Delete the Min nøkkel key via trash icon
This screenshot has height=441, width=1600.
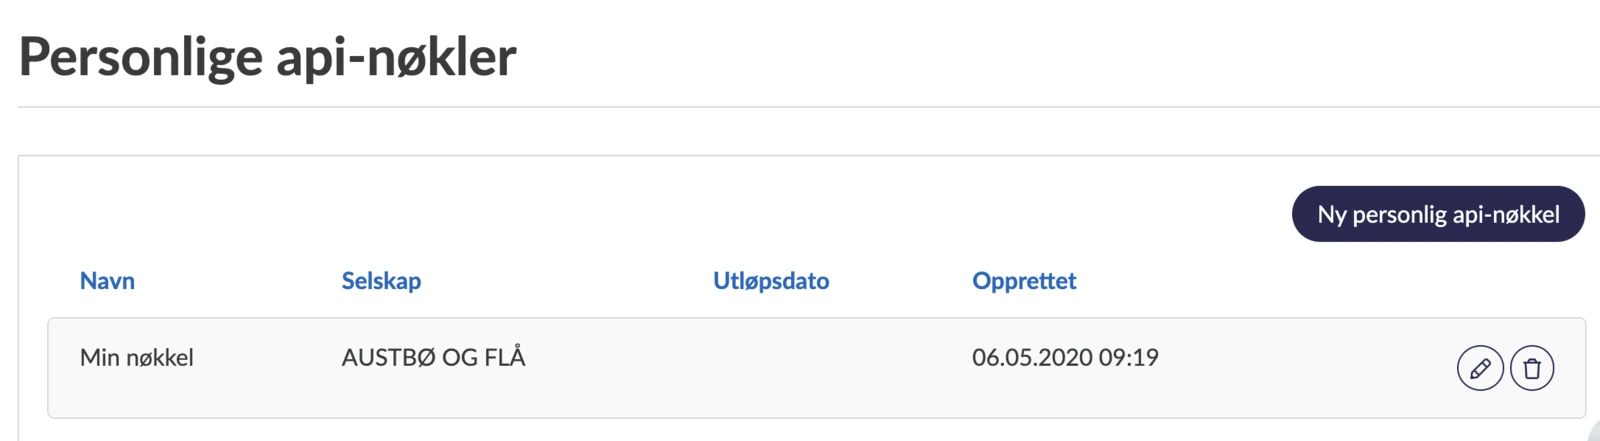tap(1532, 369)
